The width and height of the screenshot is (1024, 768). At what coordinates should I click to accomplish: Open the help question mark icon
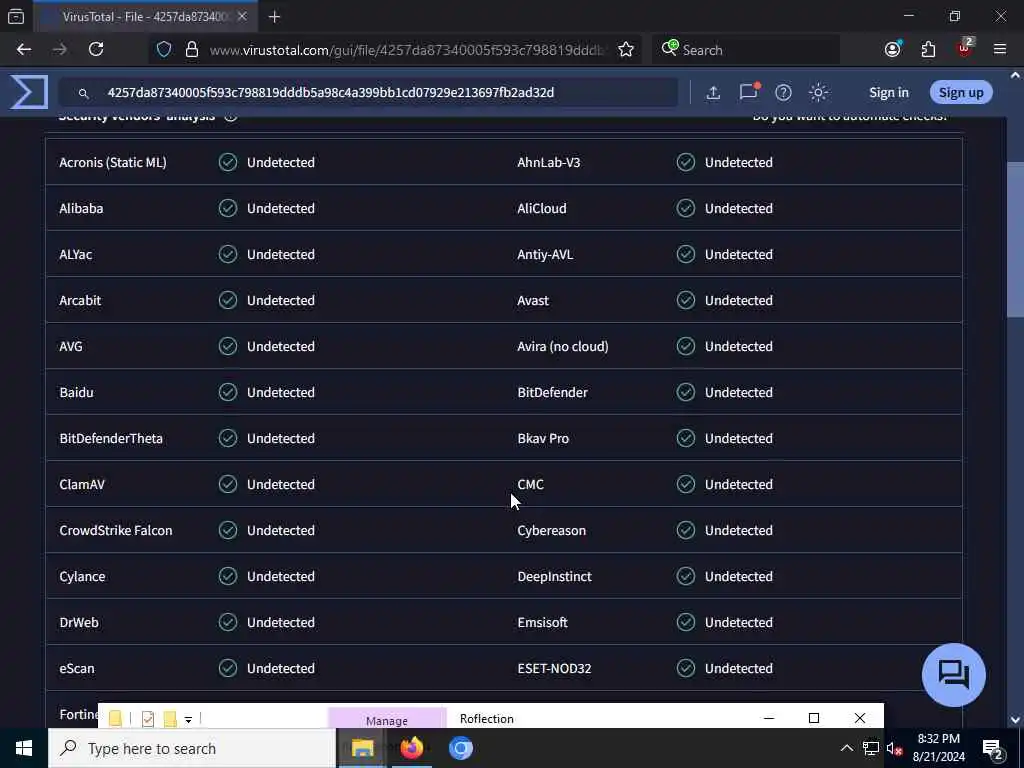click(x=783, y=93)
